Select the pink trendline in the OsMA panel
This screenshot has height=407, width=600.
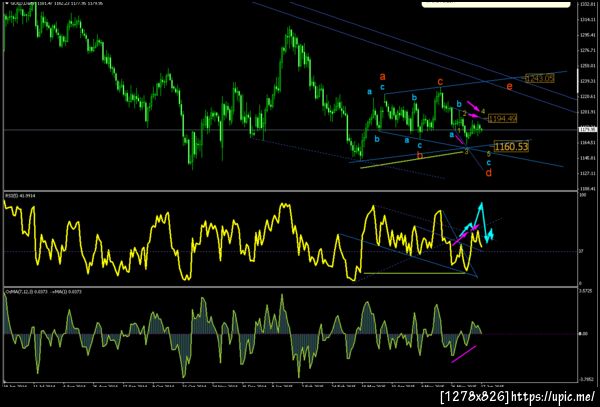pos(464,354)
